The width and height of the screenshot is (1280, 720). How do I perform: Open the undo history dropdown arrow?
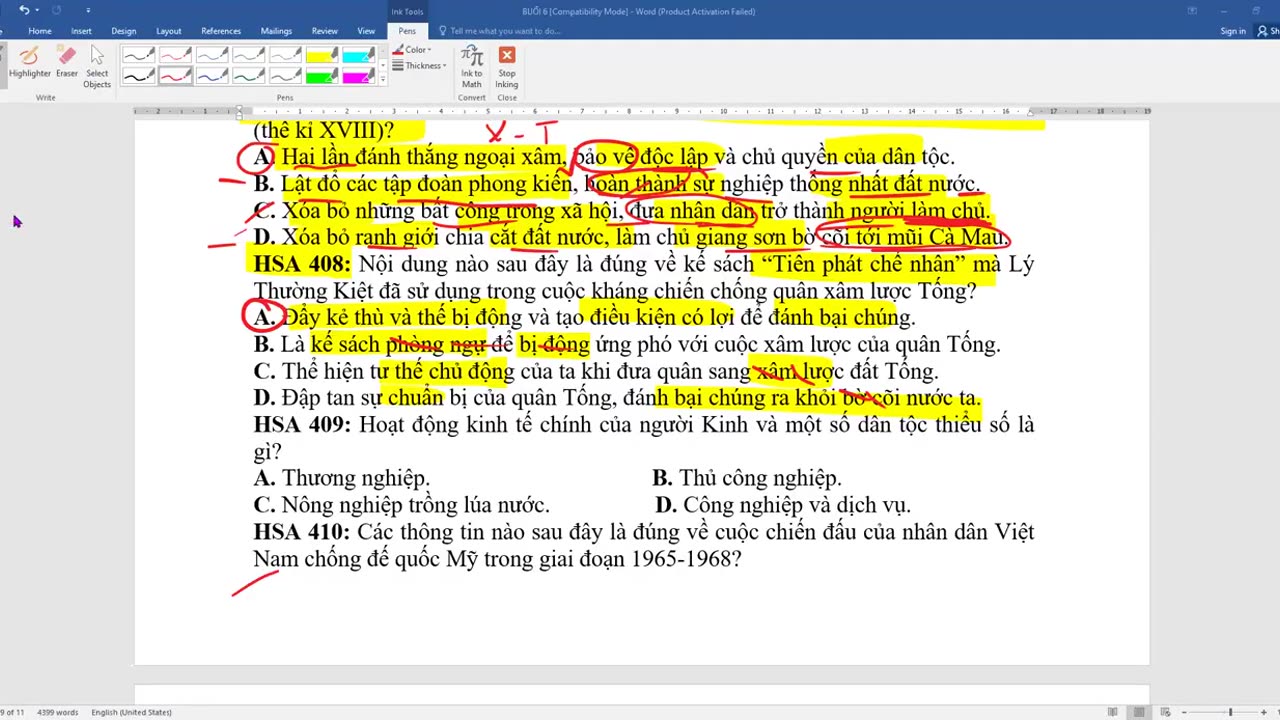36,11
